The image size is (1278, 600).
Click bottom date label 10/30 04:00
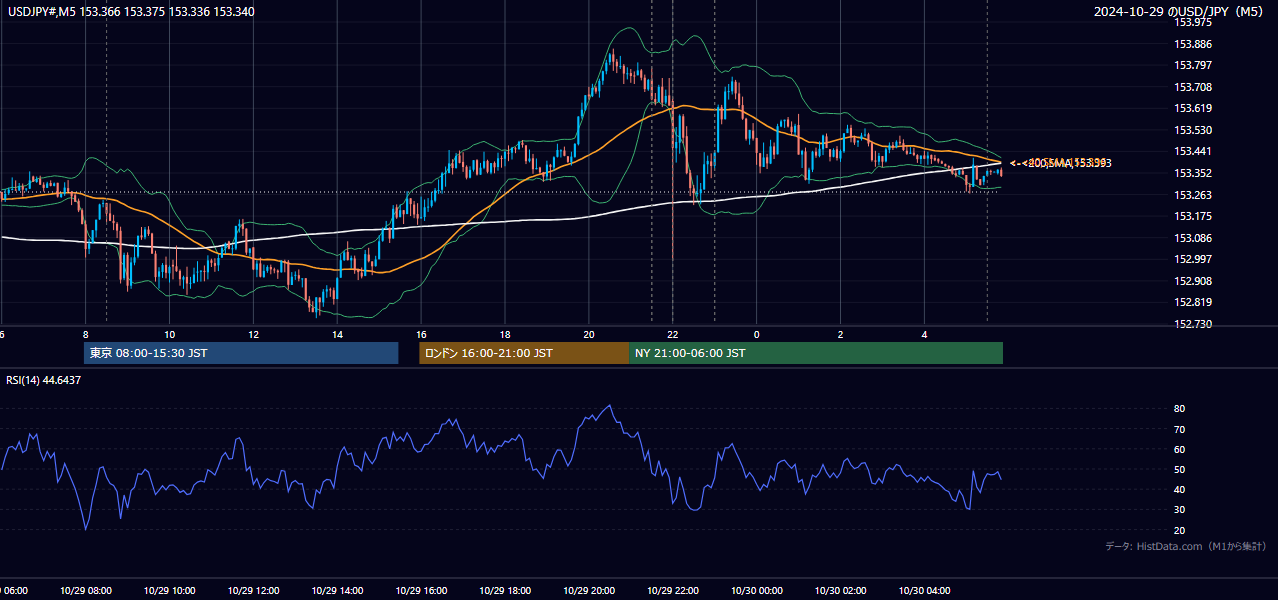[x=925, y=590]
